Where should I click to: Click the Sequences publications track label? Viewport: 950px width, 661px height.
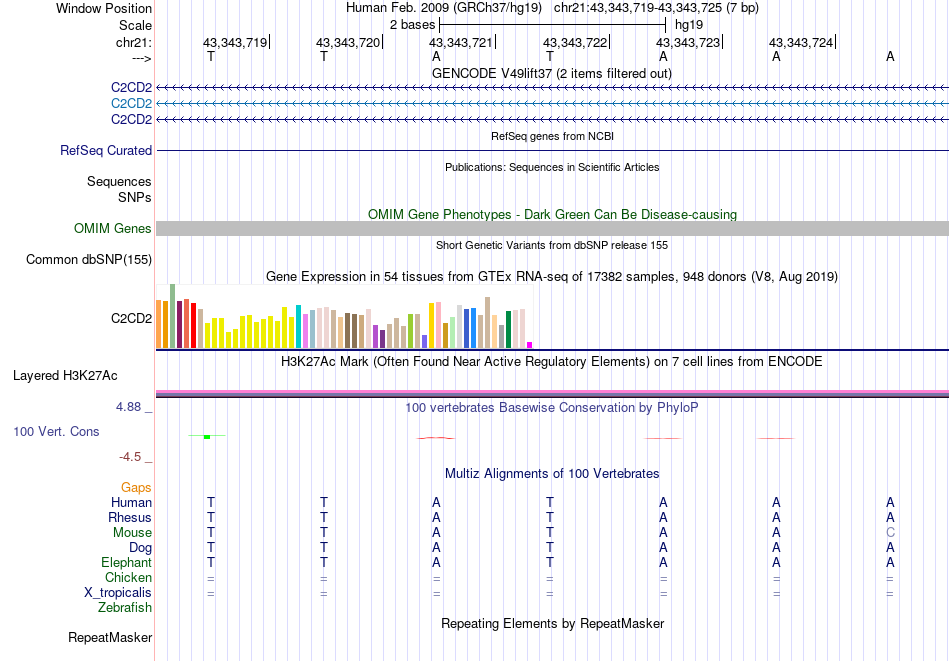(x=119, y=181)
